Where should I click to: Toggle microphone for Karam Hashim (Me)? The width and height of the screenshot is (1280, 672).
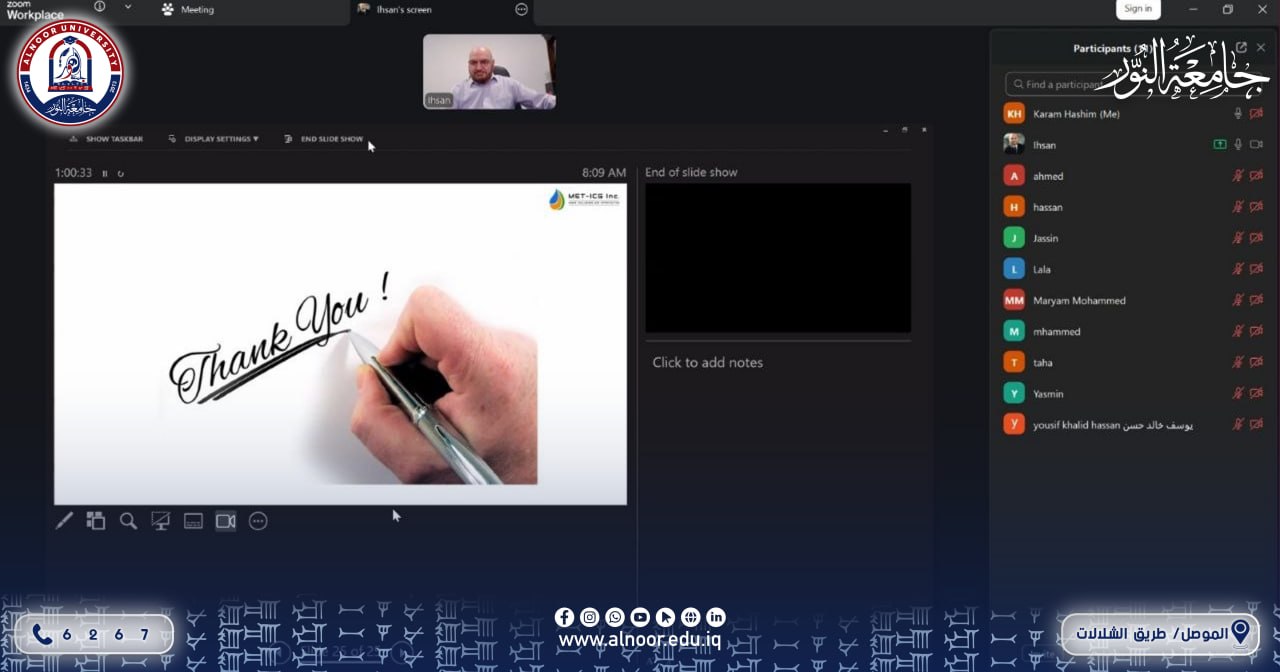click(x=1238, y=114)
